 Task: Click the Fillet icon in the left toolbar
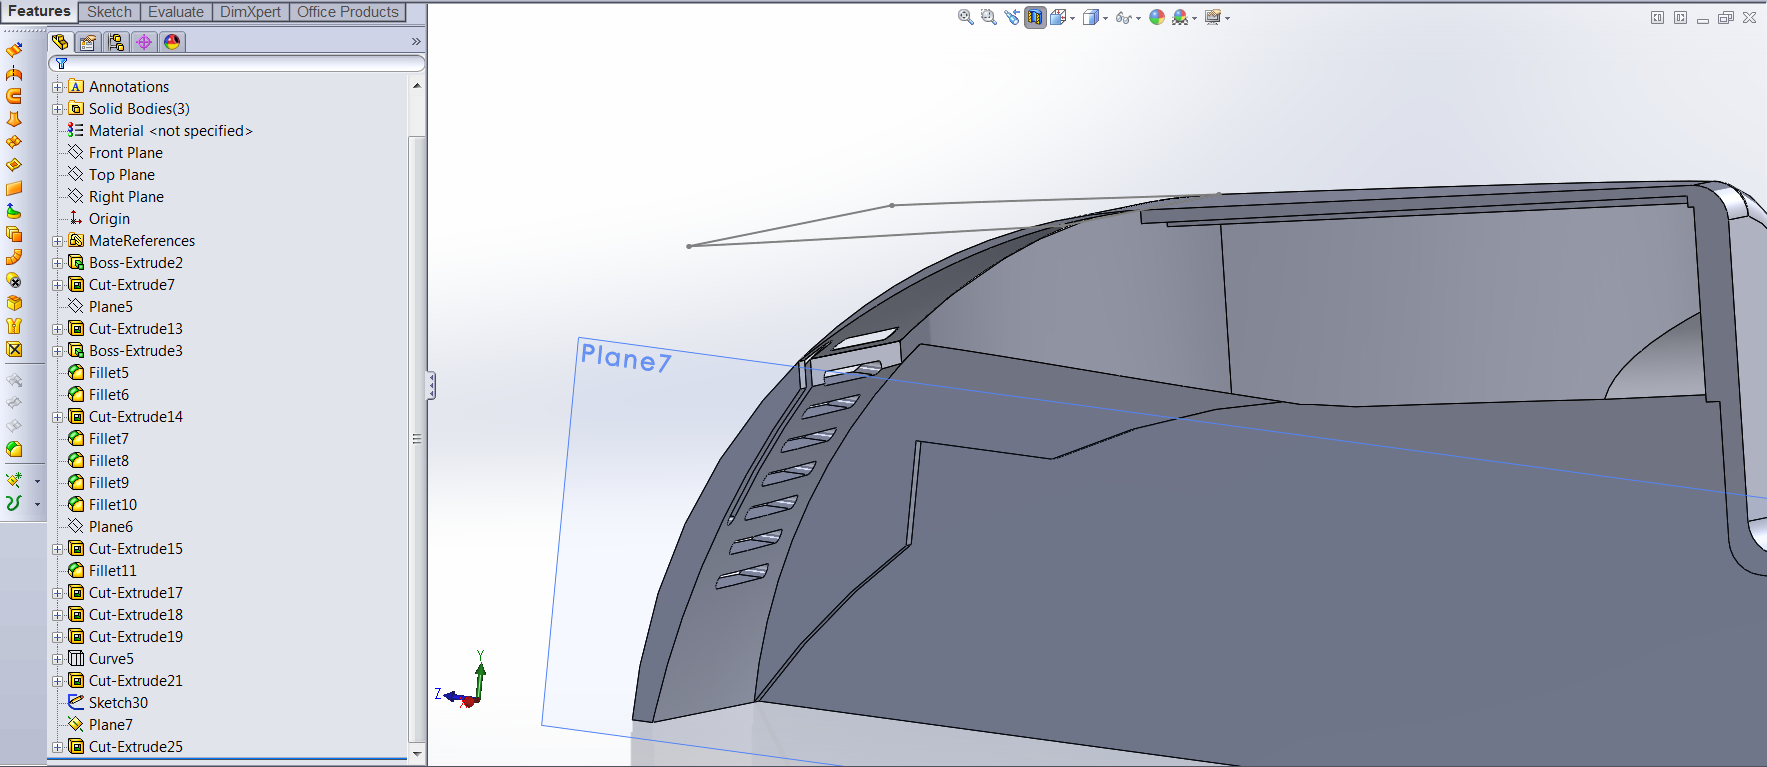pyautogui.click(x=14, y=449)
